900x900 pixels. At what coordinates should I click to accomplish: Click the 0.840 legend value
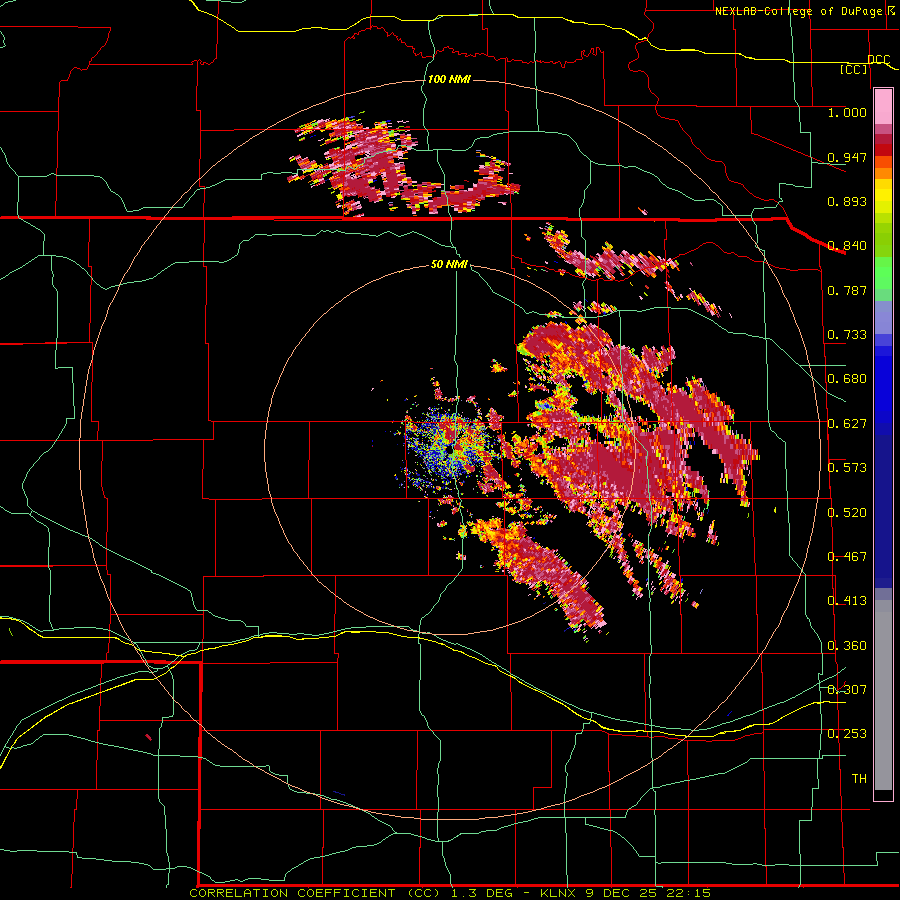(847, 246)
